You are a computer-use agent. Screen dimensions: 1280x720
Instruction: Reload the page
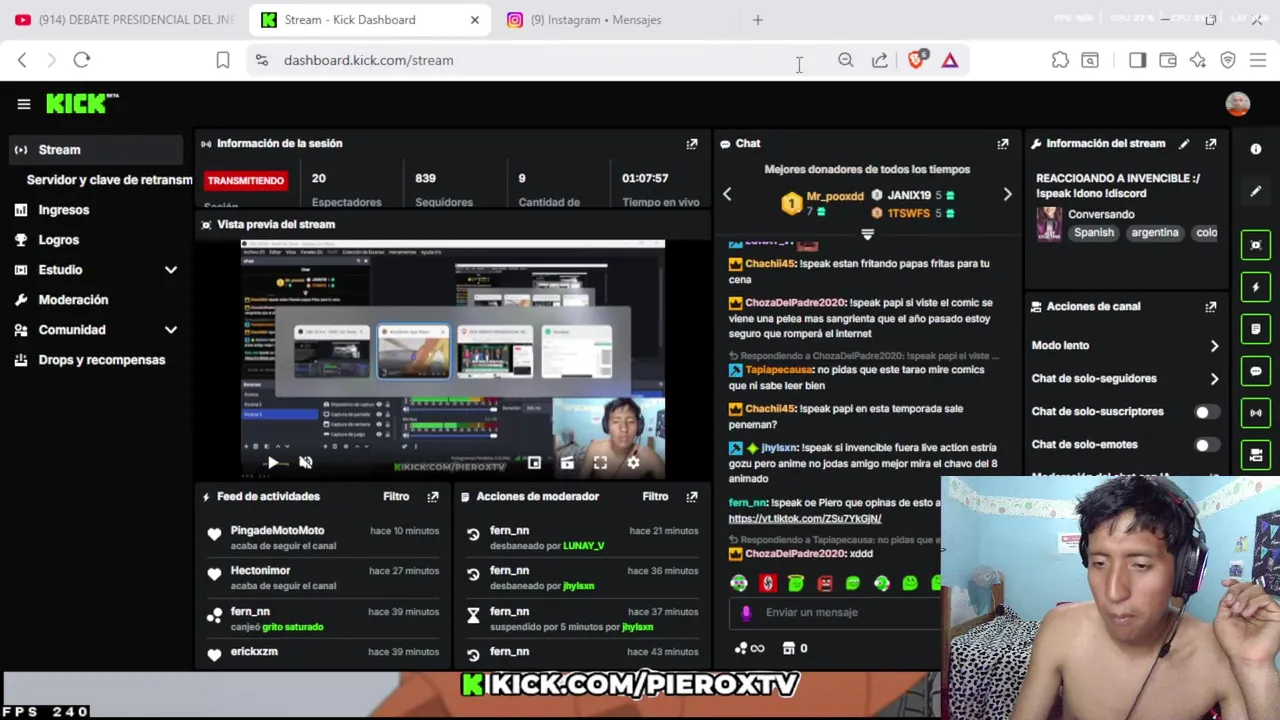click(x=82, y=60)
